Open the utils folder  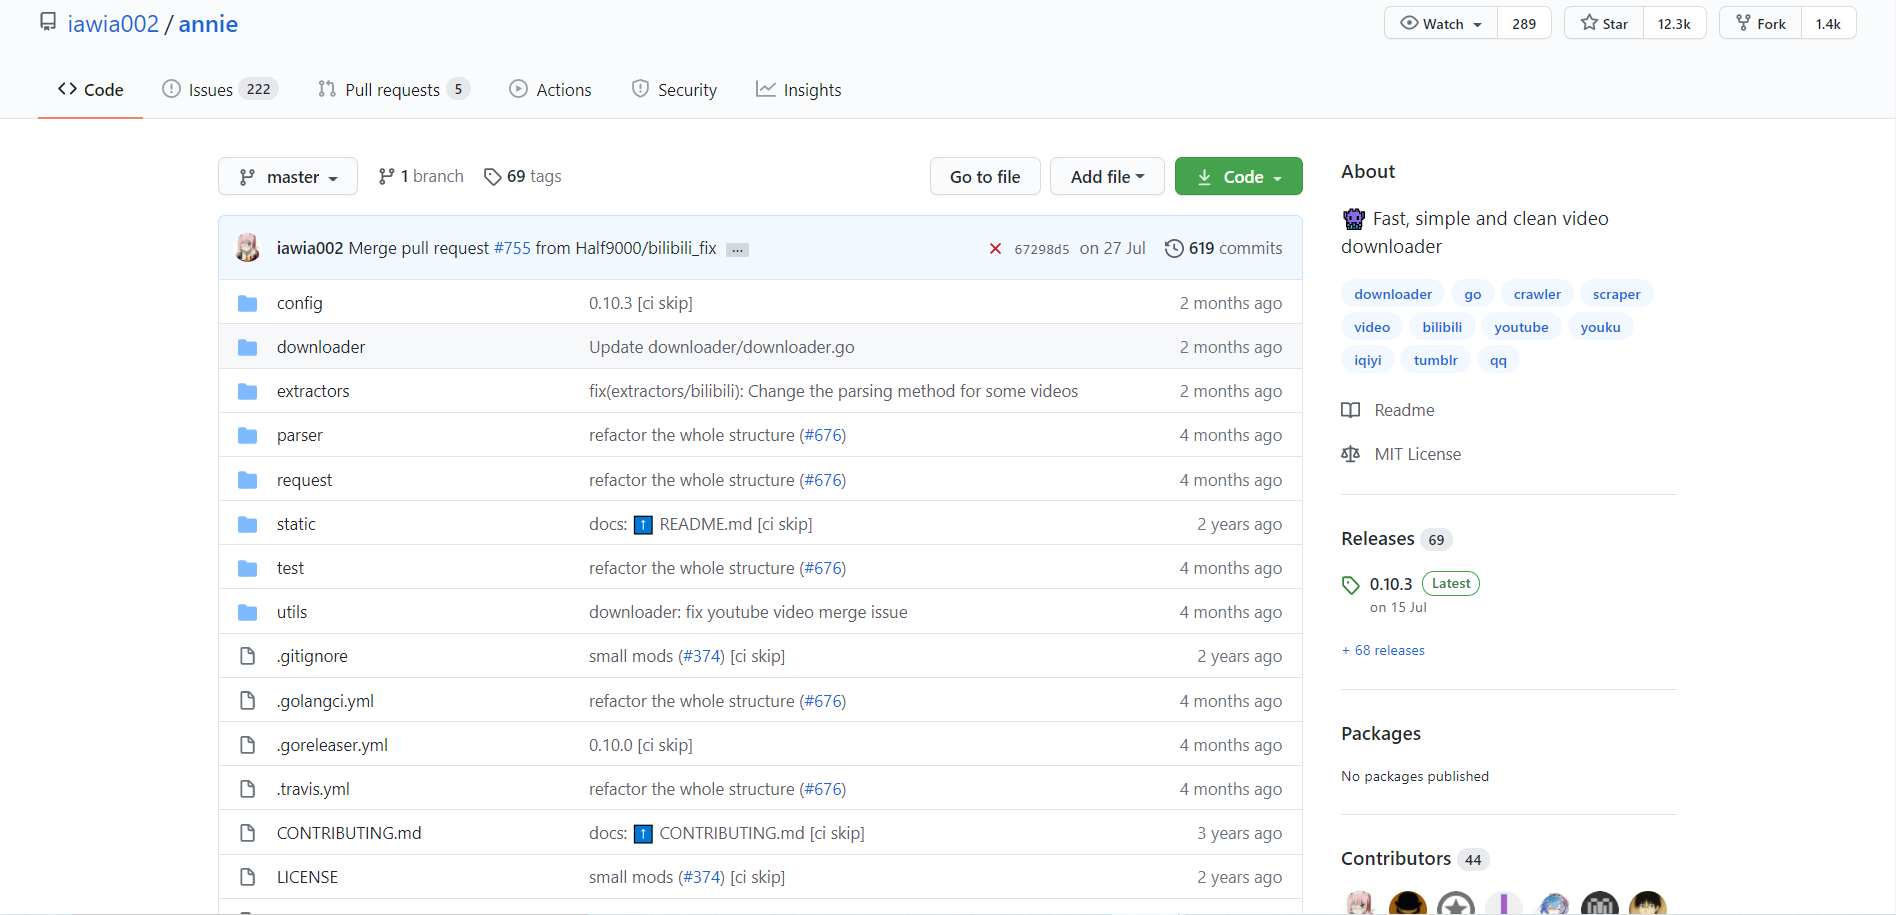click(292, 612)
